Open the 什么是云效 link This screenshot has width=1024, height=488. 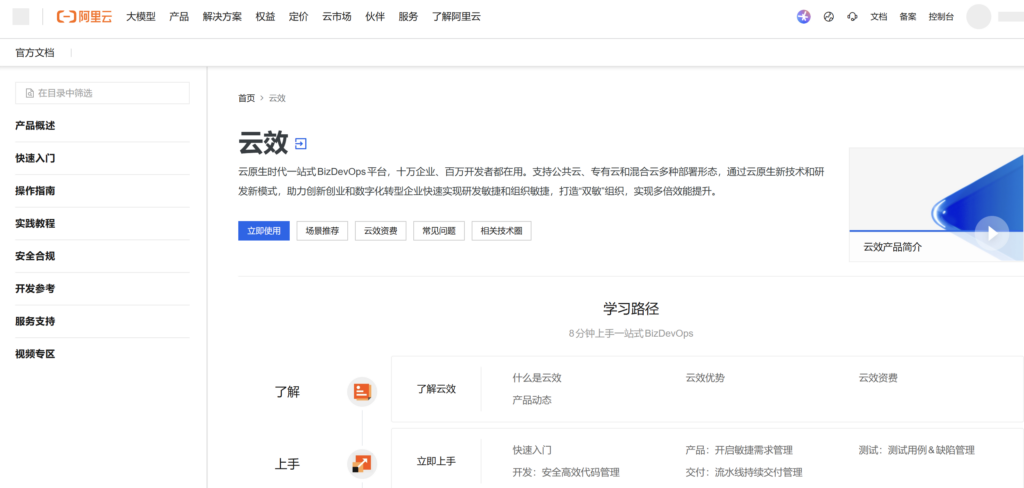[x=537, y=378]
